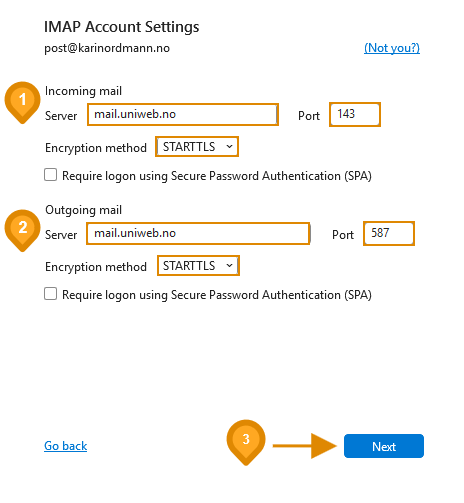Image resolution: width=464 pixels, height=503 pixels.
Task: Open incoming Encryption method dropdown
Action: pos(197,146)
